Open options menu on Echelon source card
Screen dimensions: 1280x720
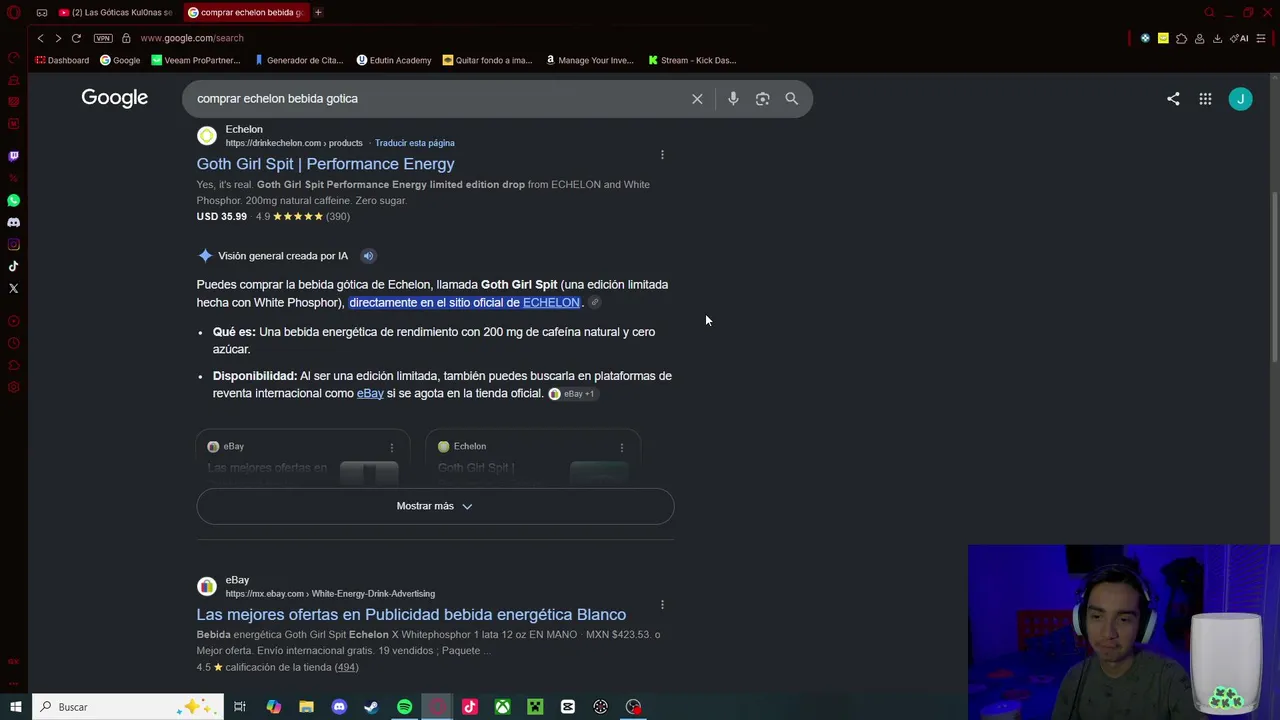pos(622,447)
